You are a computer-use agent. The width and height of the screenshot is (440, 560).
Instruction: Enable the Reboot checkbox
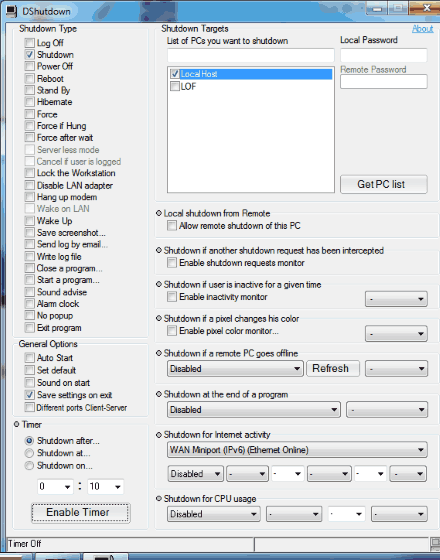[x=30, y=79]
